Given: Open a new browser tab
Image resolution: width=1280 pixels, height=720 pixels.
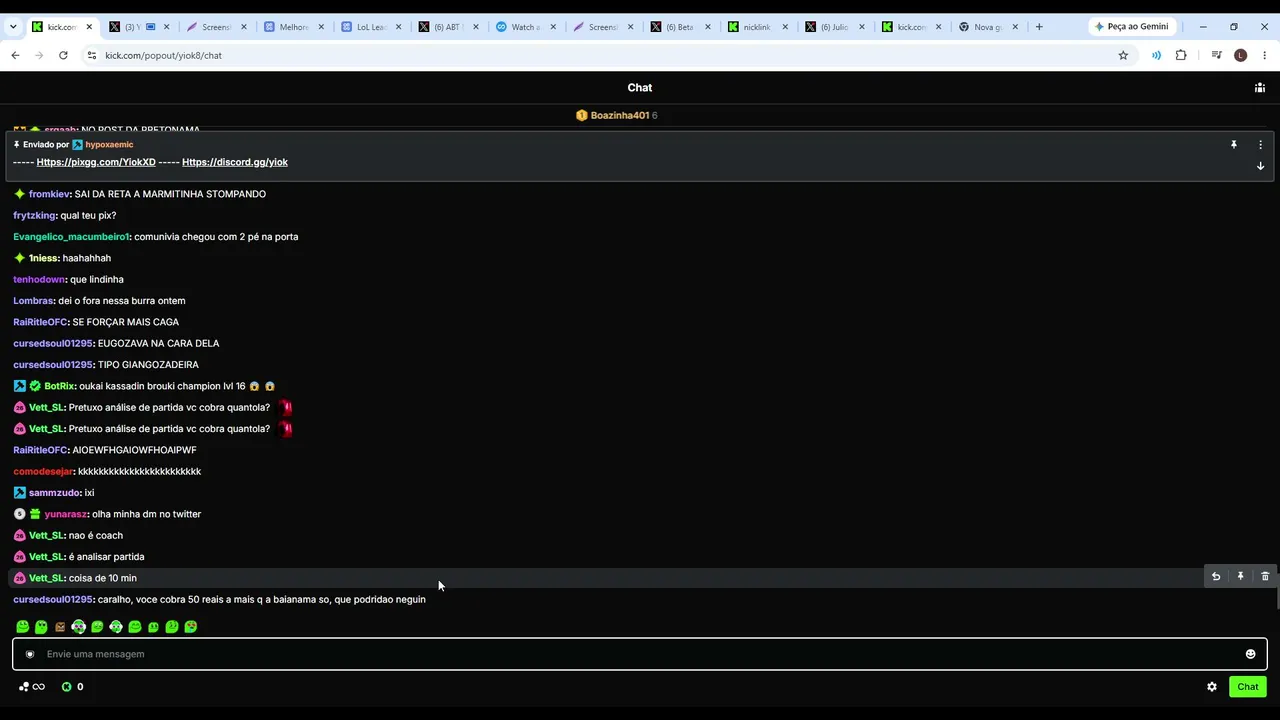Looking at the screenshot, I should click(1039, 27).
